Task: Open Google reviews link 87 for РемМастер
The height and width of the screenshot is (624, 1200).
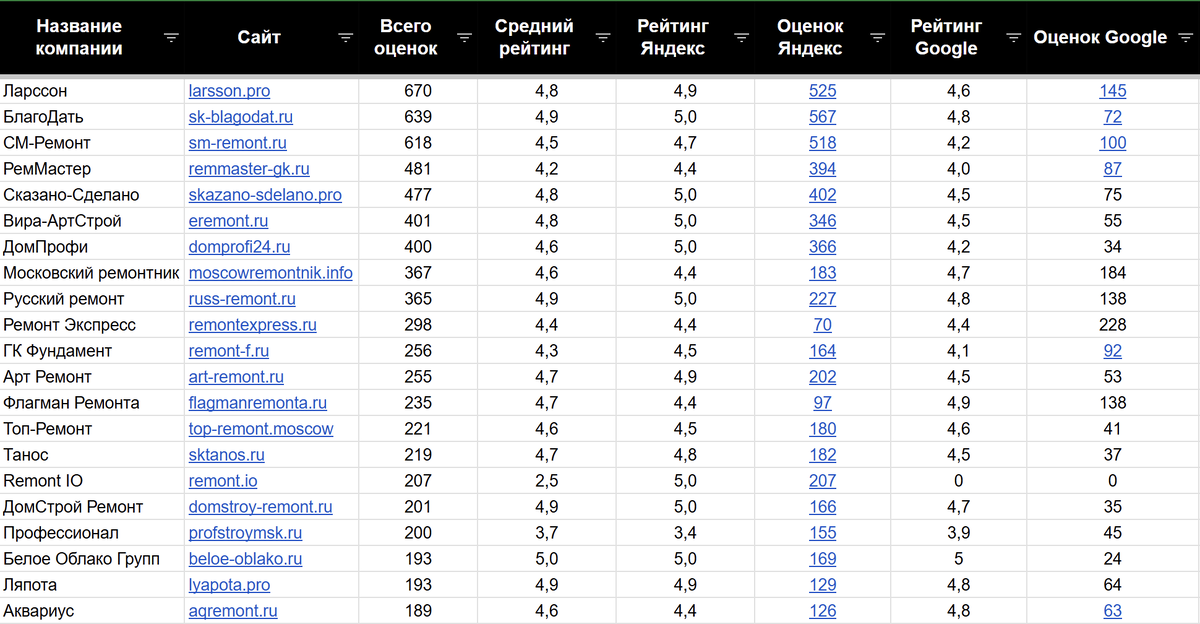Action: coord(1113,169)
